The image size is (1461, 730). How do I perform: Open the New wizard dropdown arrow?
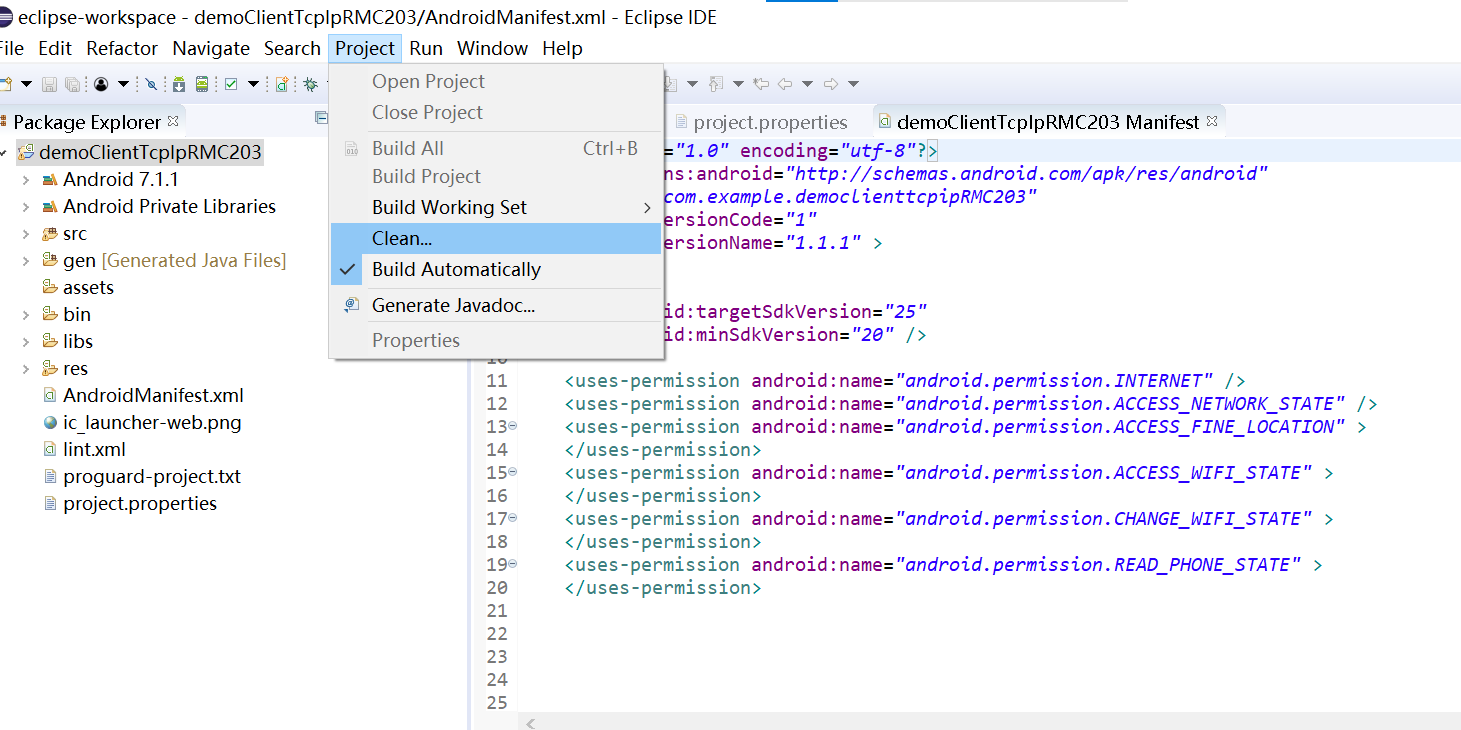(x=26, y=84)
